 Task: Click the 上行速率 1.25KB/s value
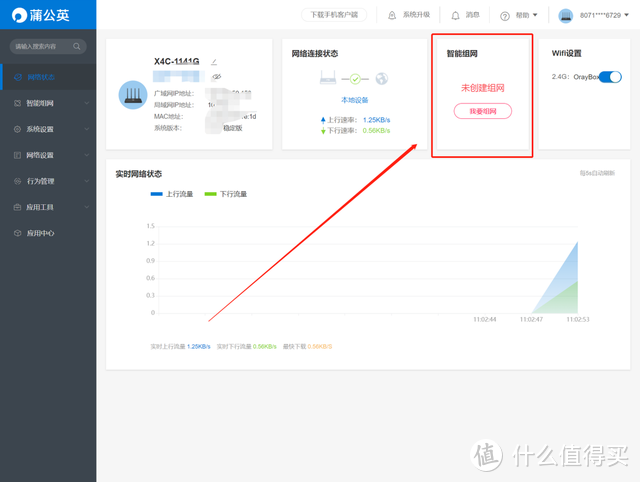coord(376,120)
